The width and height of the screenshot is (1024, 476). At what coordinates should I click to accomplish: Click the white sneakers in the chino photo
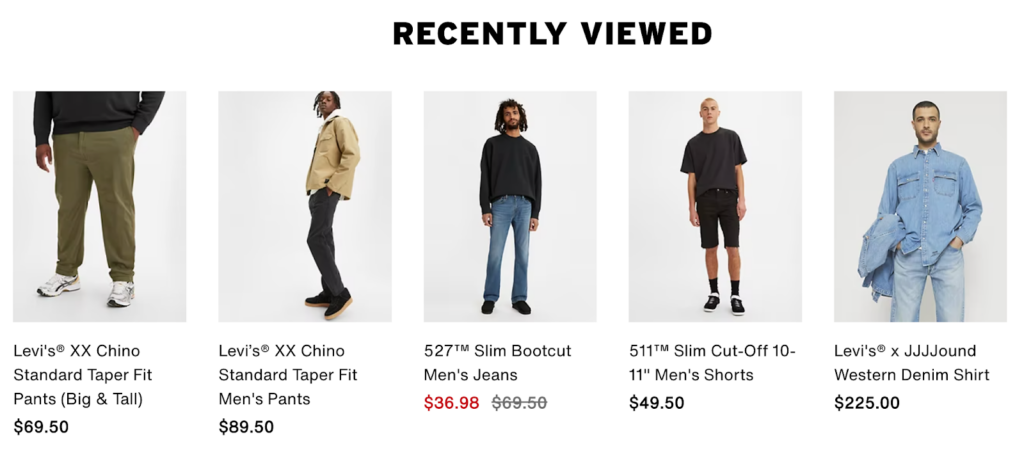point(86,289)
